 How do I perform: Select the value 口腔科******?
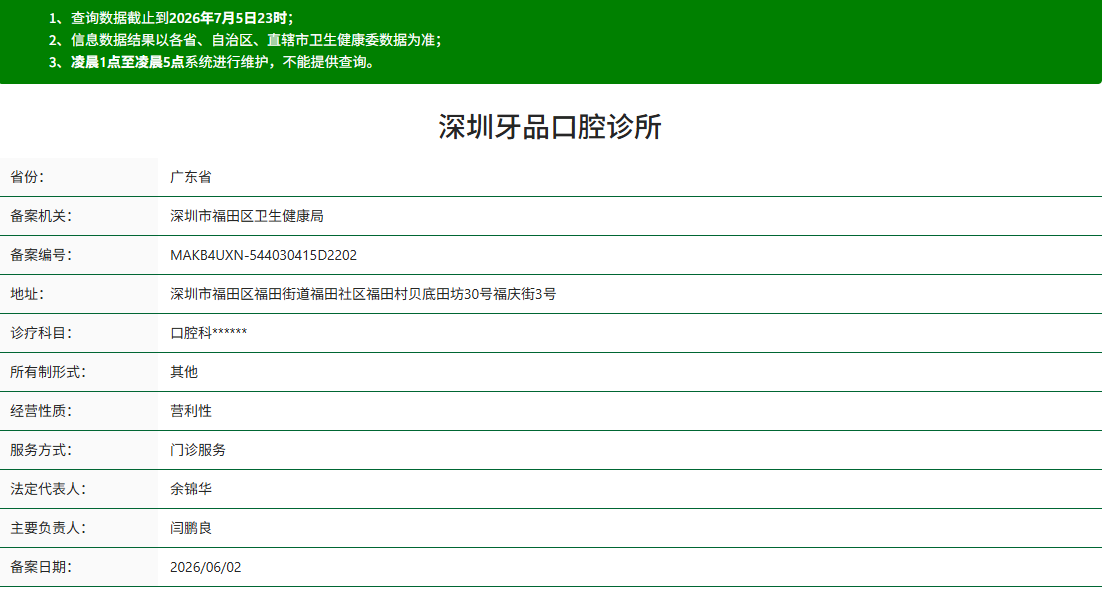click(x=208, y=333)
